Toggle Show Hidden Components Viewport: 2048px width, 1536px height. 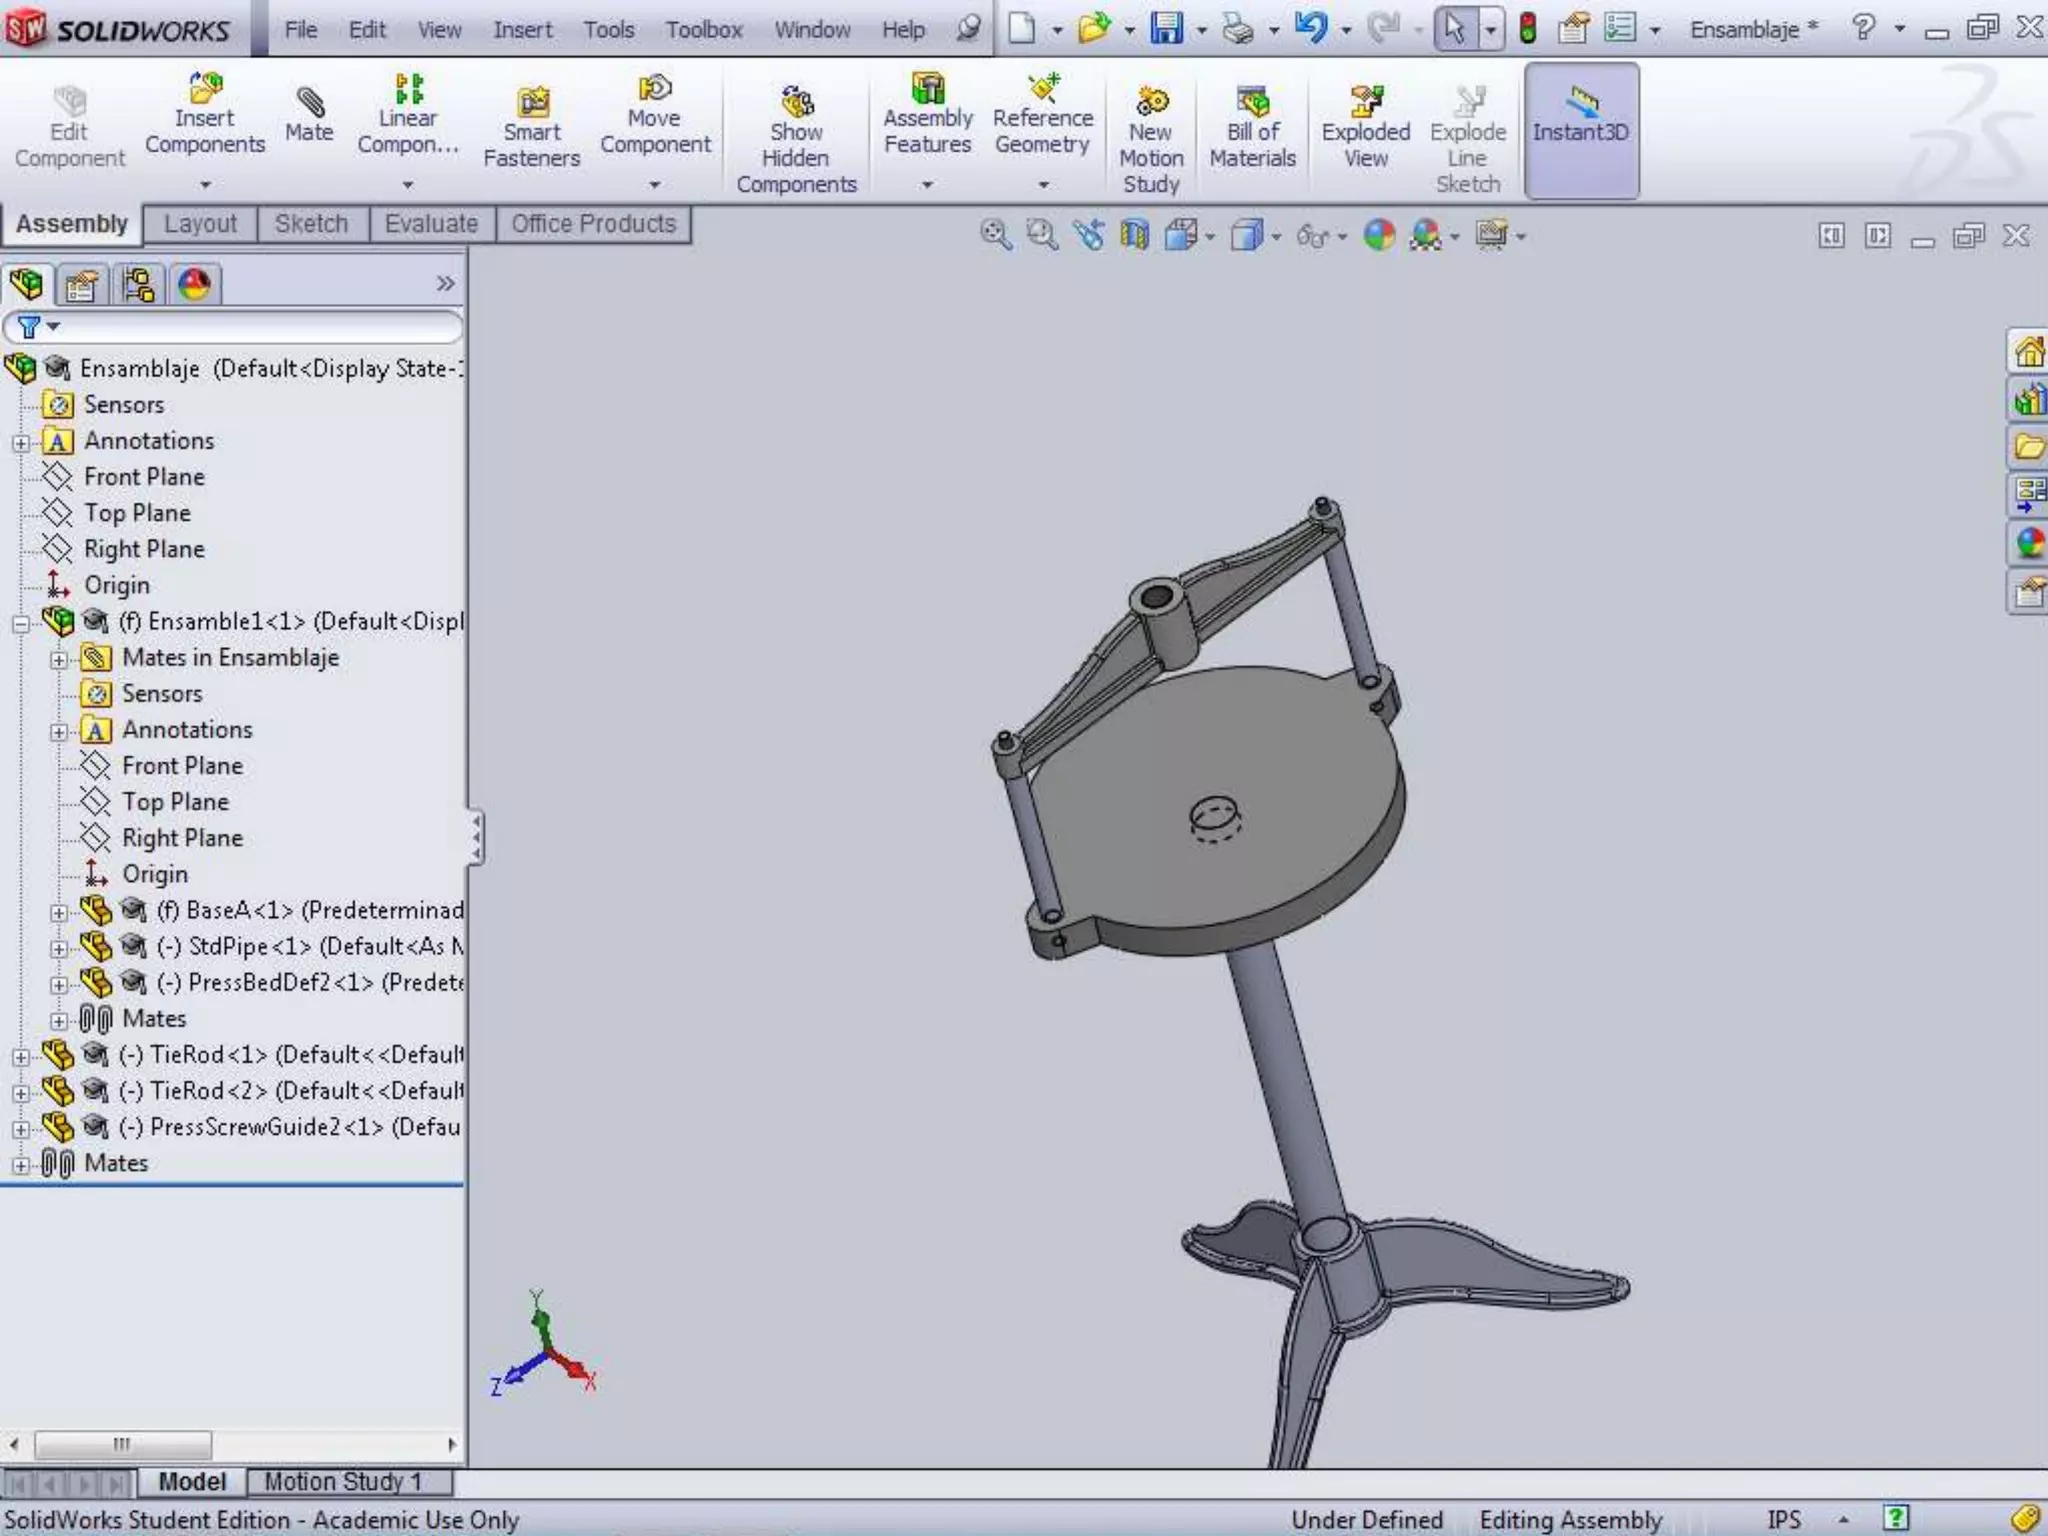796,140
